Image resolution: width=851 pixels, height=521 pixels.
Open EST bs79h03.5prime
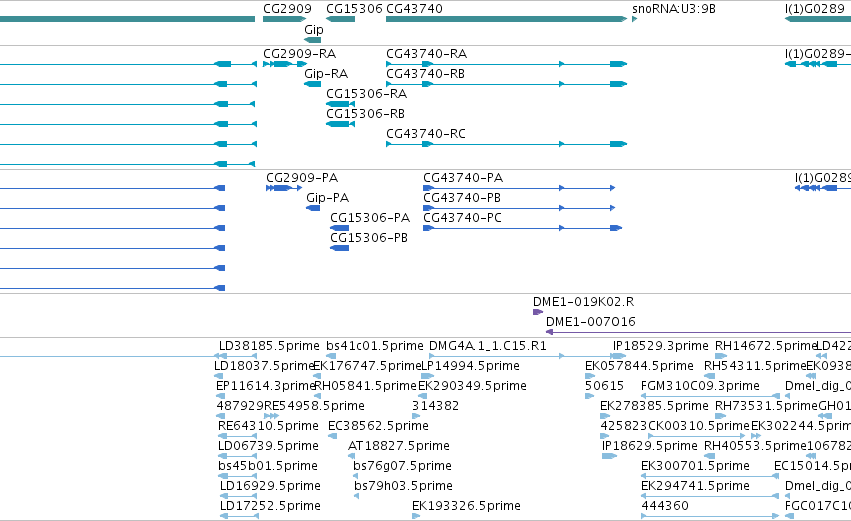pyautogui.click(x=403, y=487)
